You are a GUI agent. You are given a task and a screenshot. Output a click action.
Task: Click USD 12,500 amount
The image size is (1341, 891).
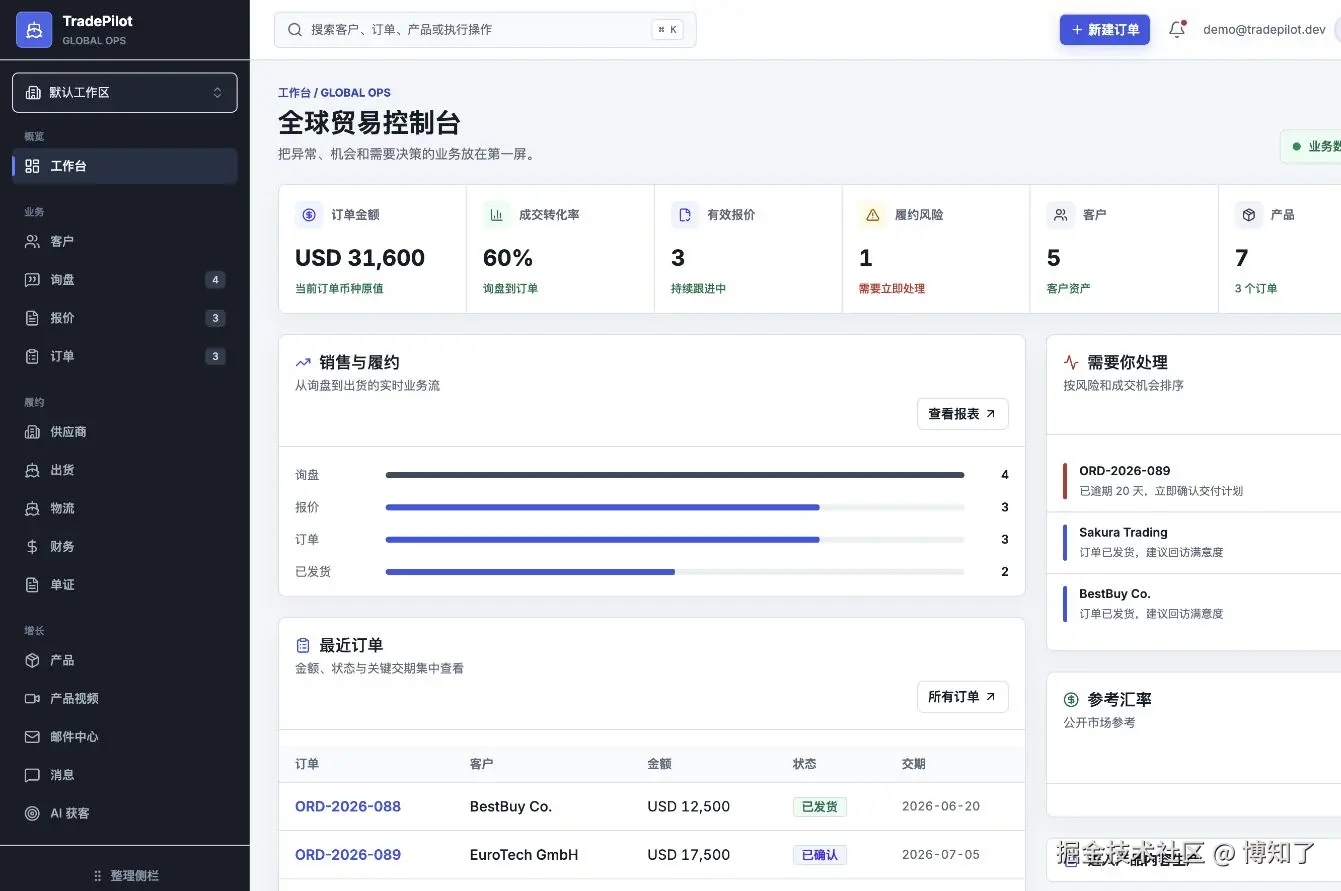[x=689, y=806]
